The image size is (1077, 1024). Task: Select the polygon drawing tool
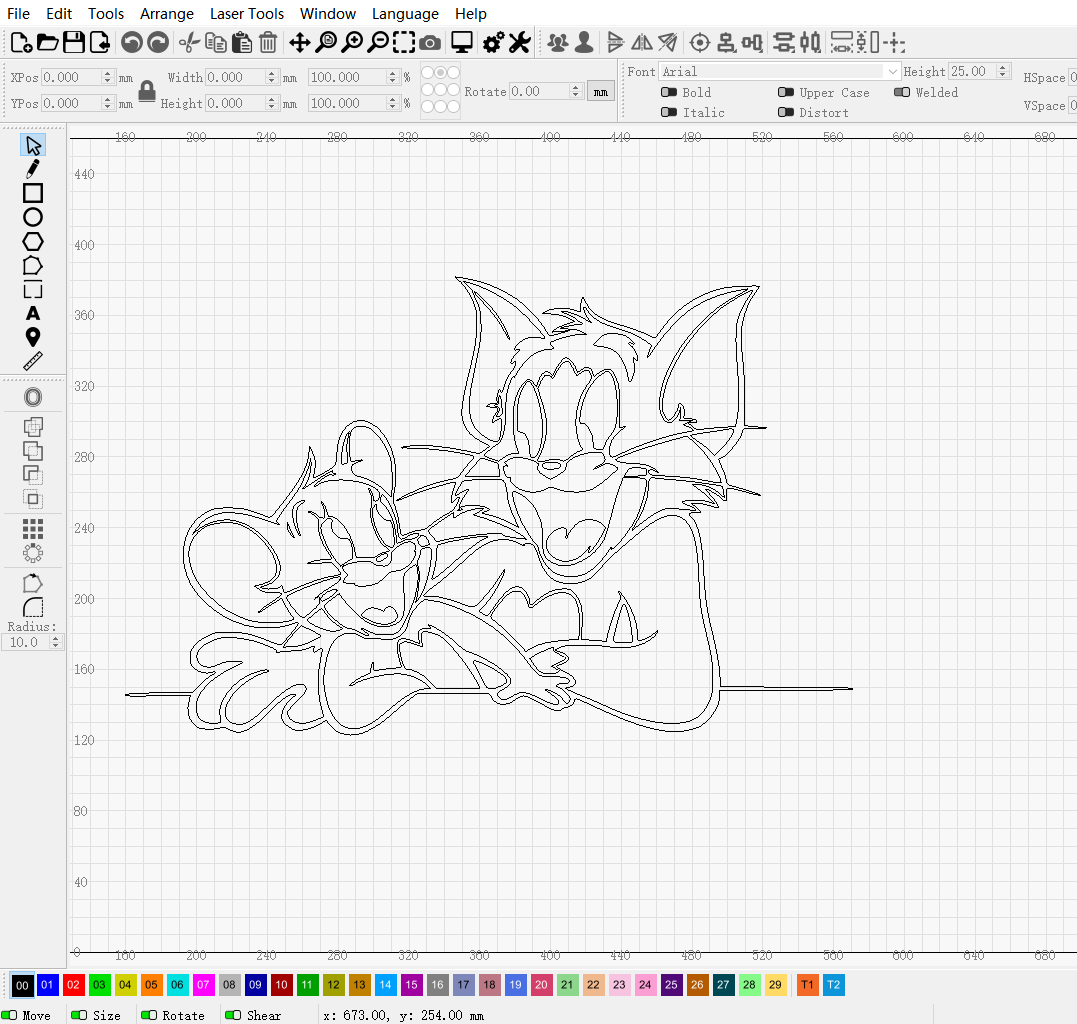(33, 241)
